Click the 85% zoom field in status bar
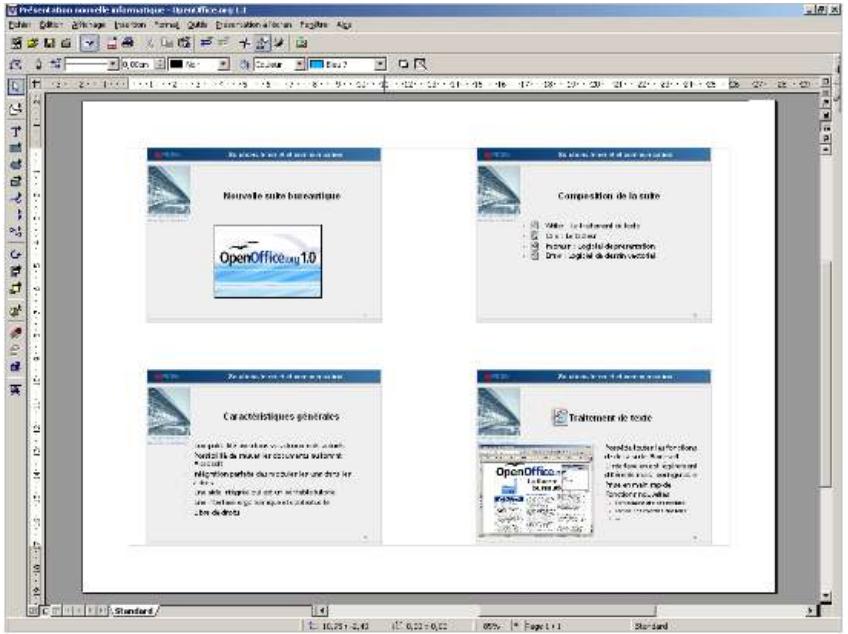 point(491,626)
